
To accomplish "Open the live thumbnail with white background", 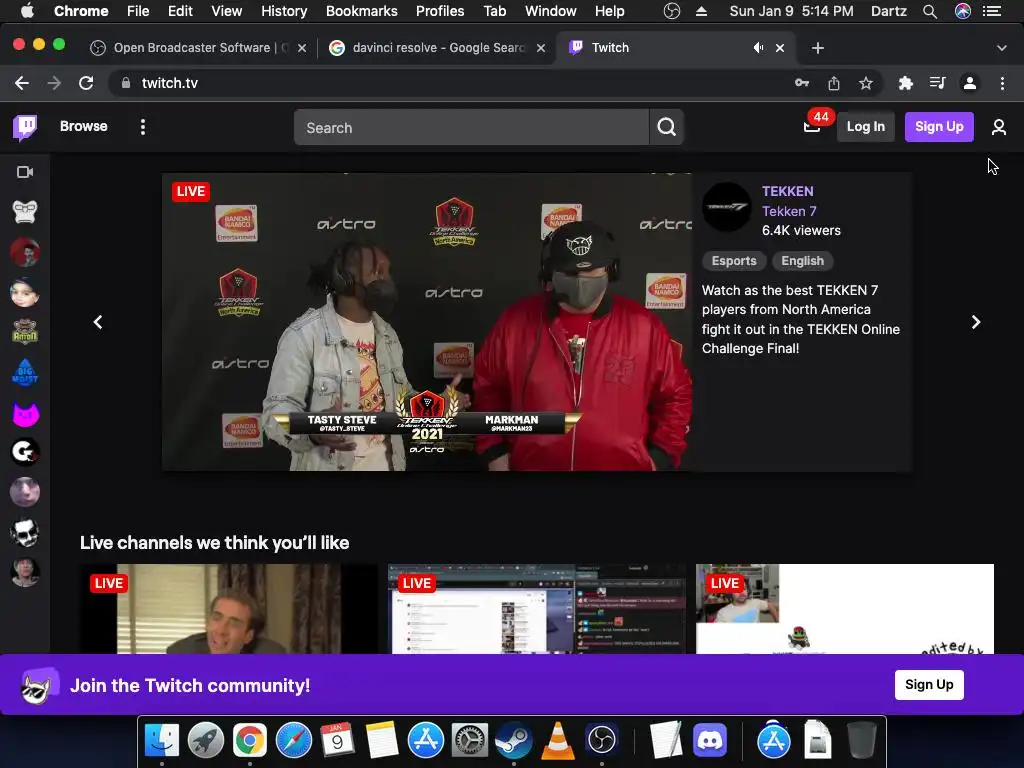I will 845,609.
